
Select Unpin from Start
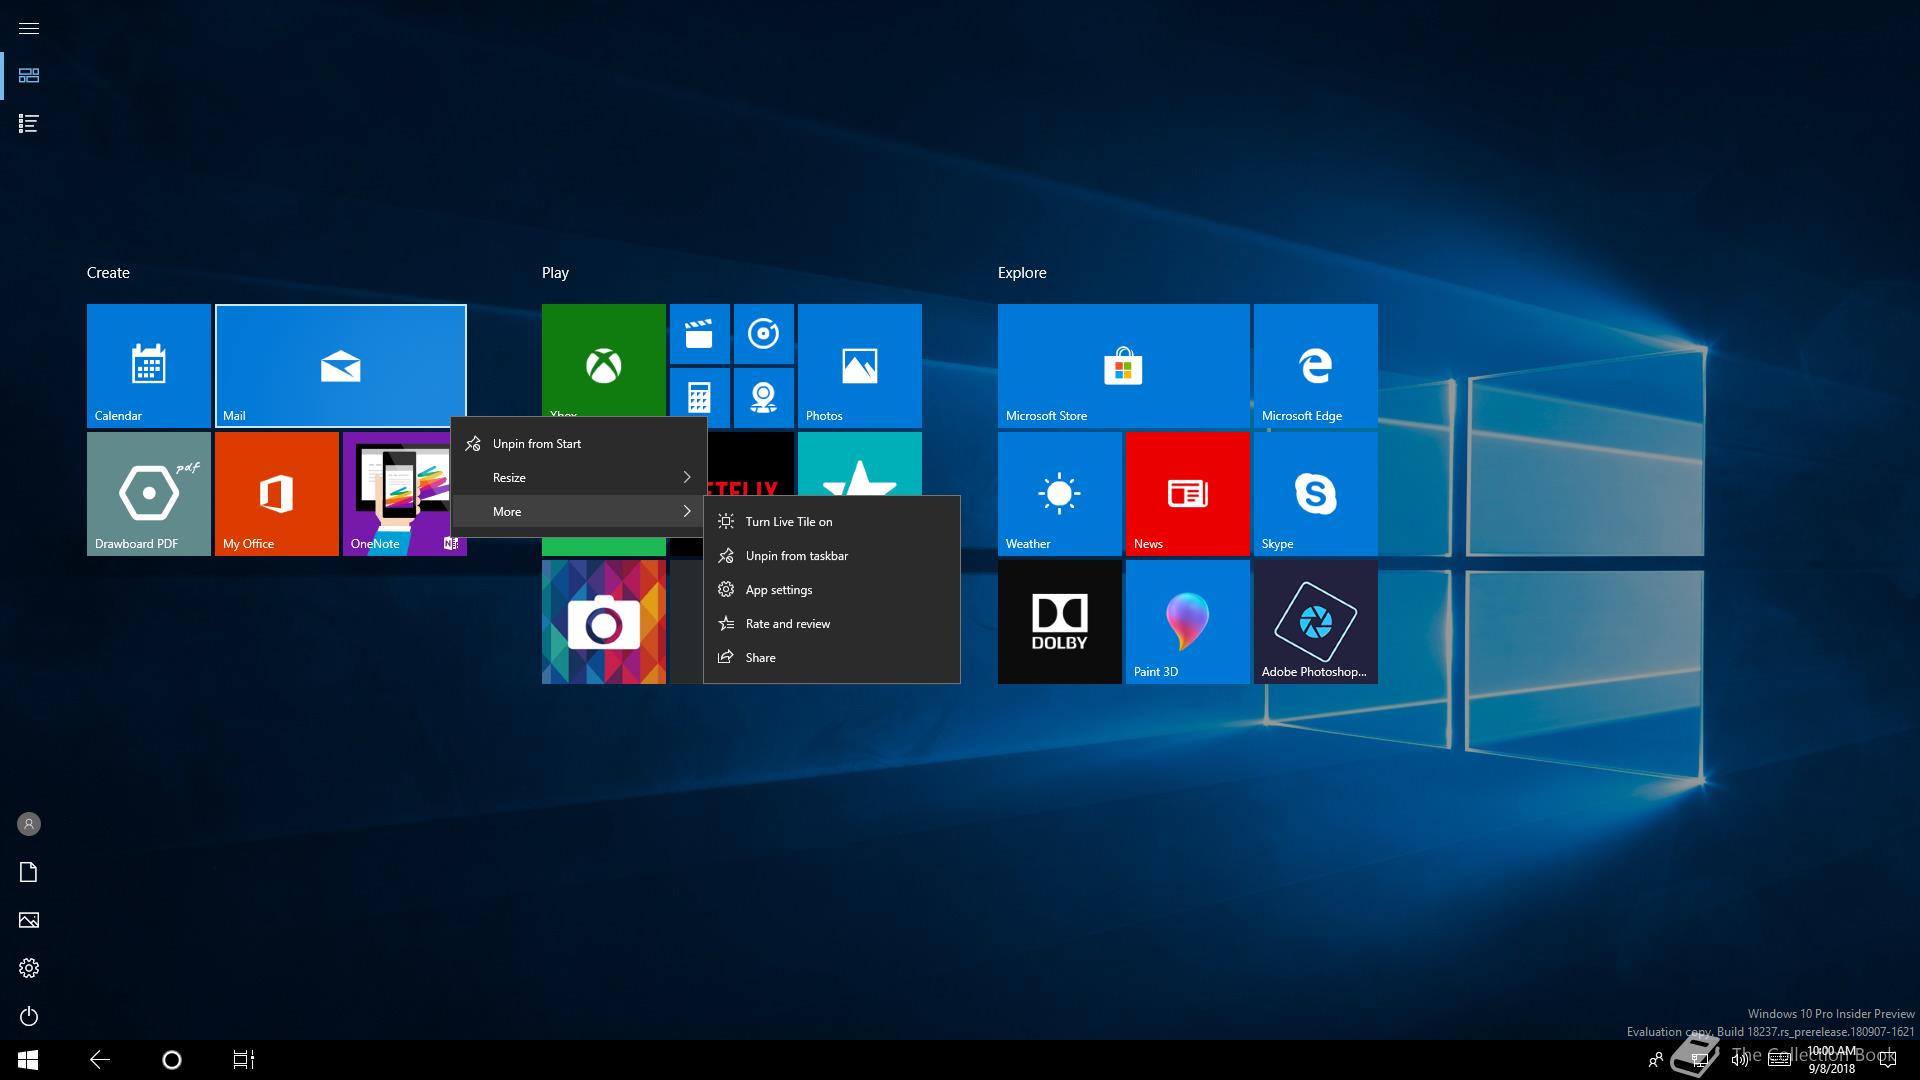point(579,444)
